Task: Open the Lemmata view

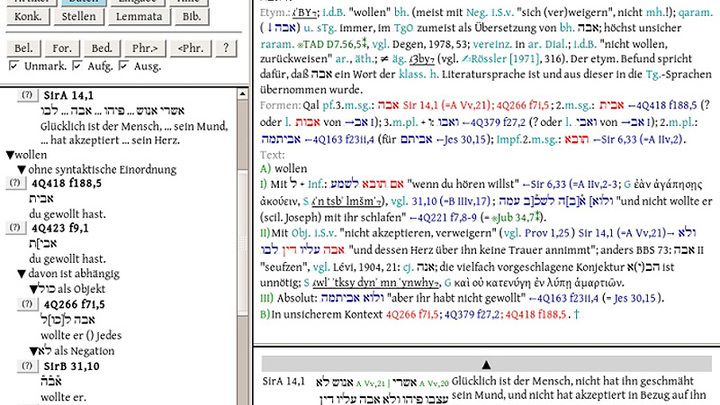Action: point(139,17)
